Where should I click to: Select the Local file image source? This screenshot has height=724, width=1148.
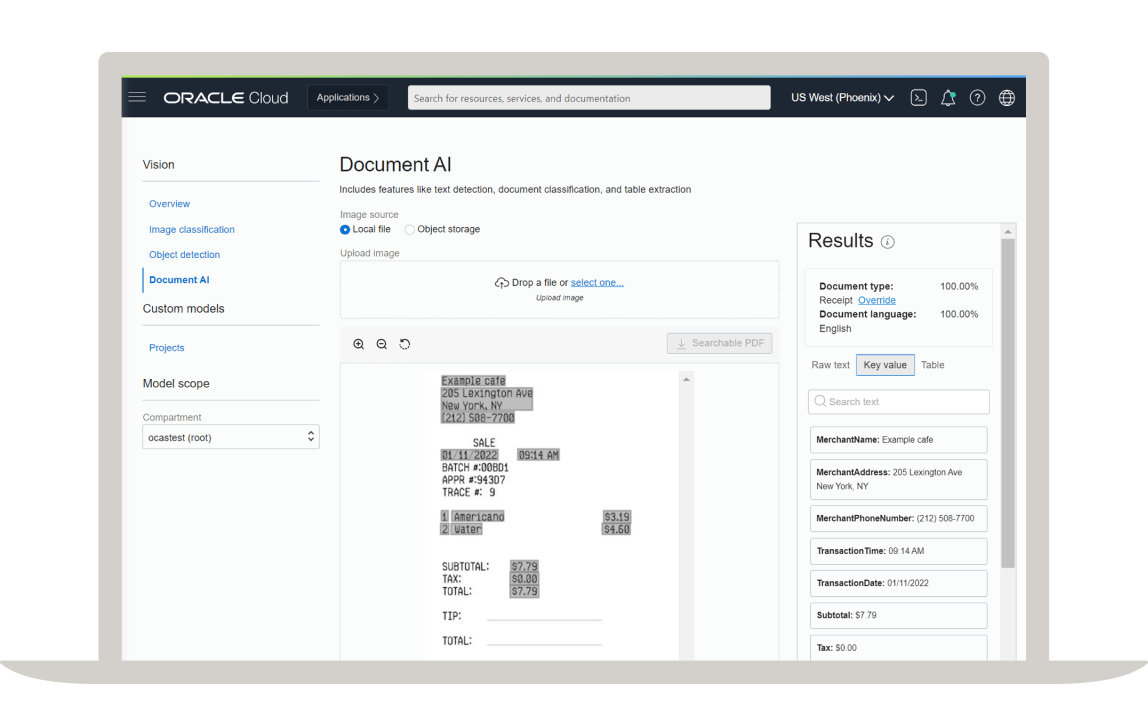[343, 229]
